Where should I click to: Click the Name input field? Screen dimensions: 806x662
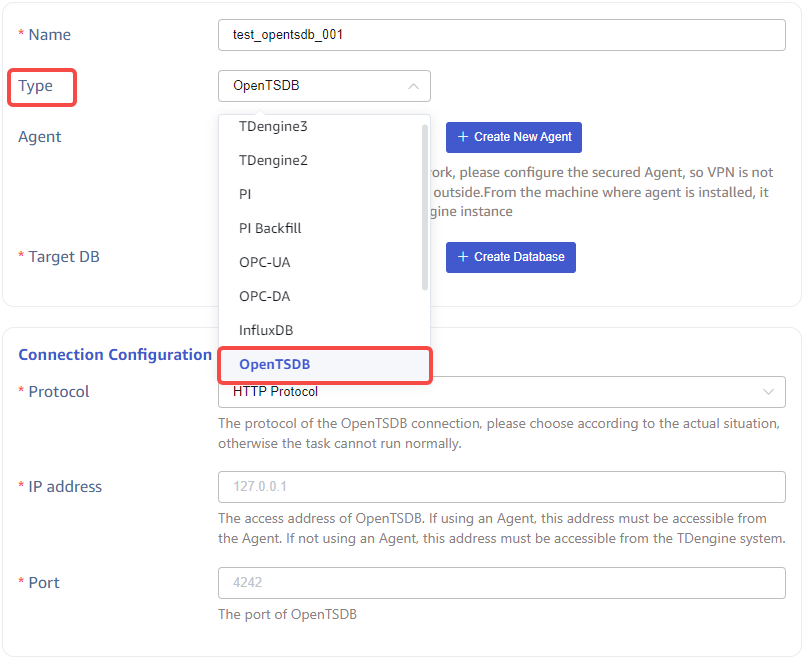click(501, 35)
